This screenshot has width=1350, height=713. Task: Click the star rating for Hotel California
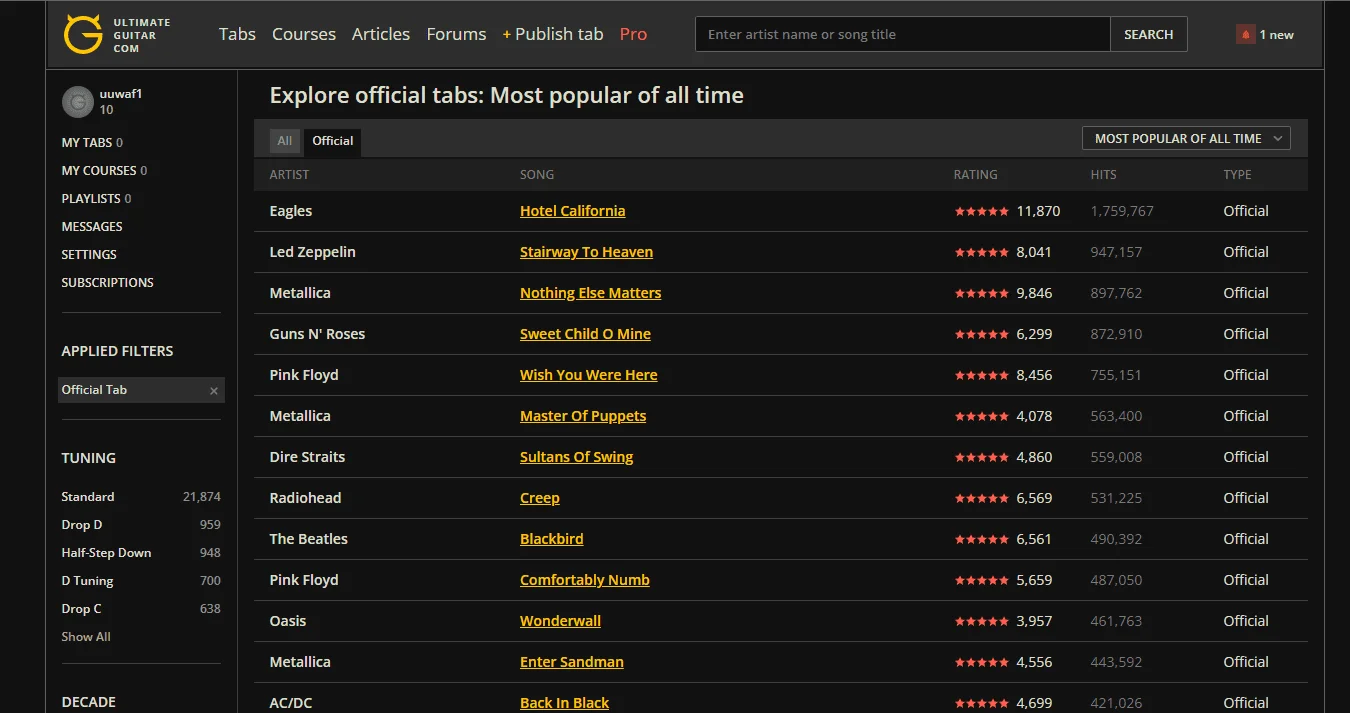click(981, 211)
